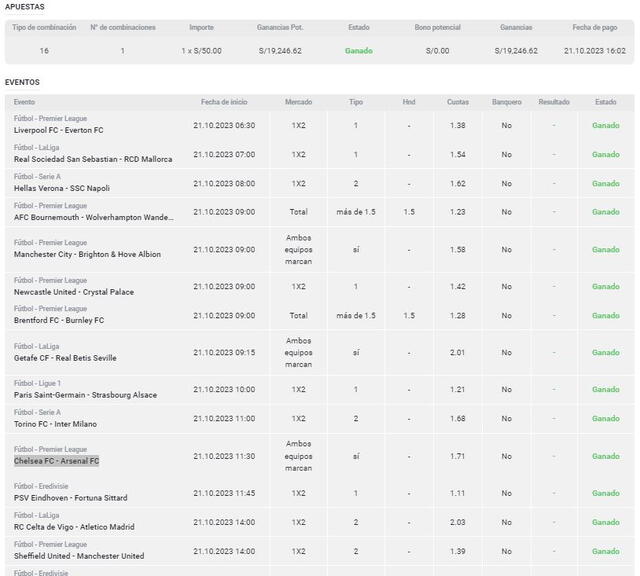Screen dimensions: 640x576
Task: Click the Liverpool FC - Everton FC event
Action: [58, 130]
